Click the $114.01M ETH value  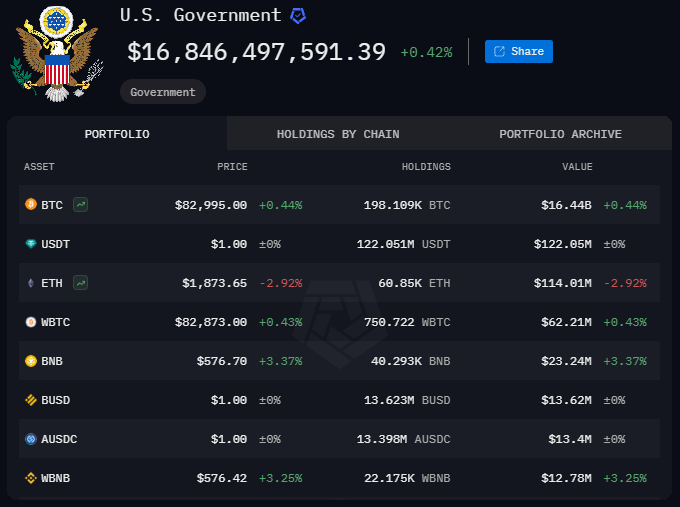[x=563, y=283]
